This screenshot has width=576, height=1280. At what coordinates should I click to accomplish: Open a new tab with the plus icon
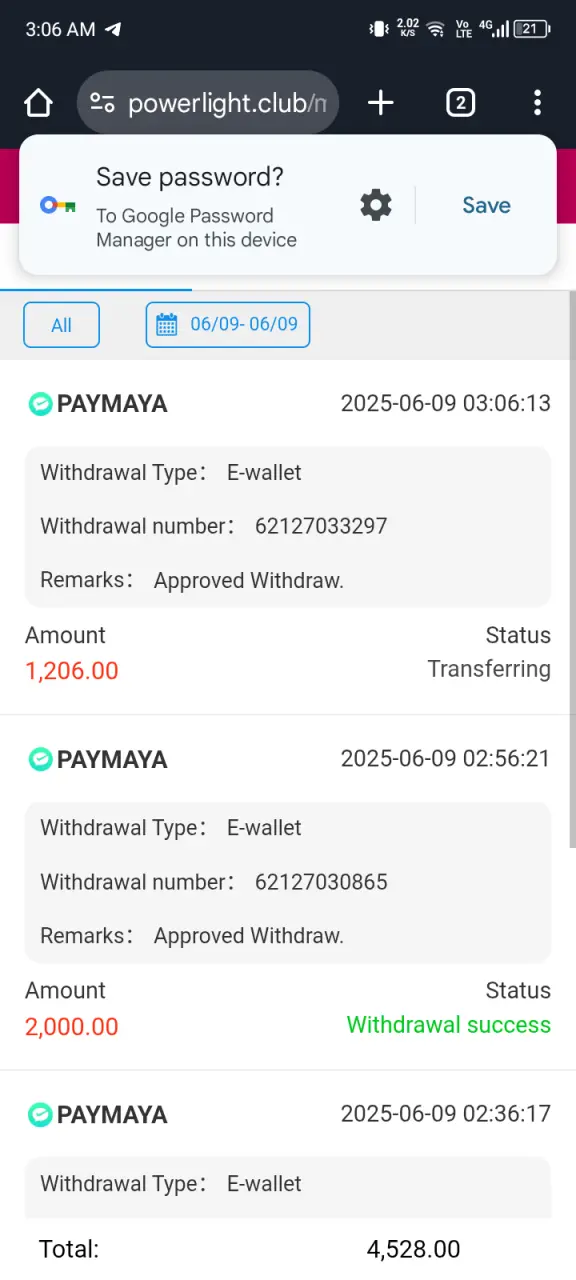(x=381, y=103)
